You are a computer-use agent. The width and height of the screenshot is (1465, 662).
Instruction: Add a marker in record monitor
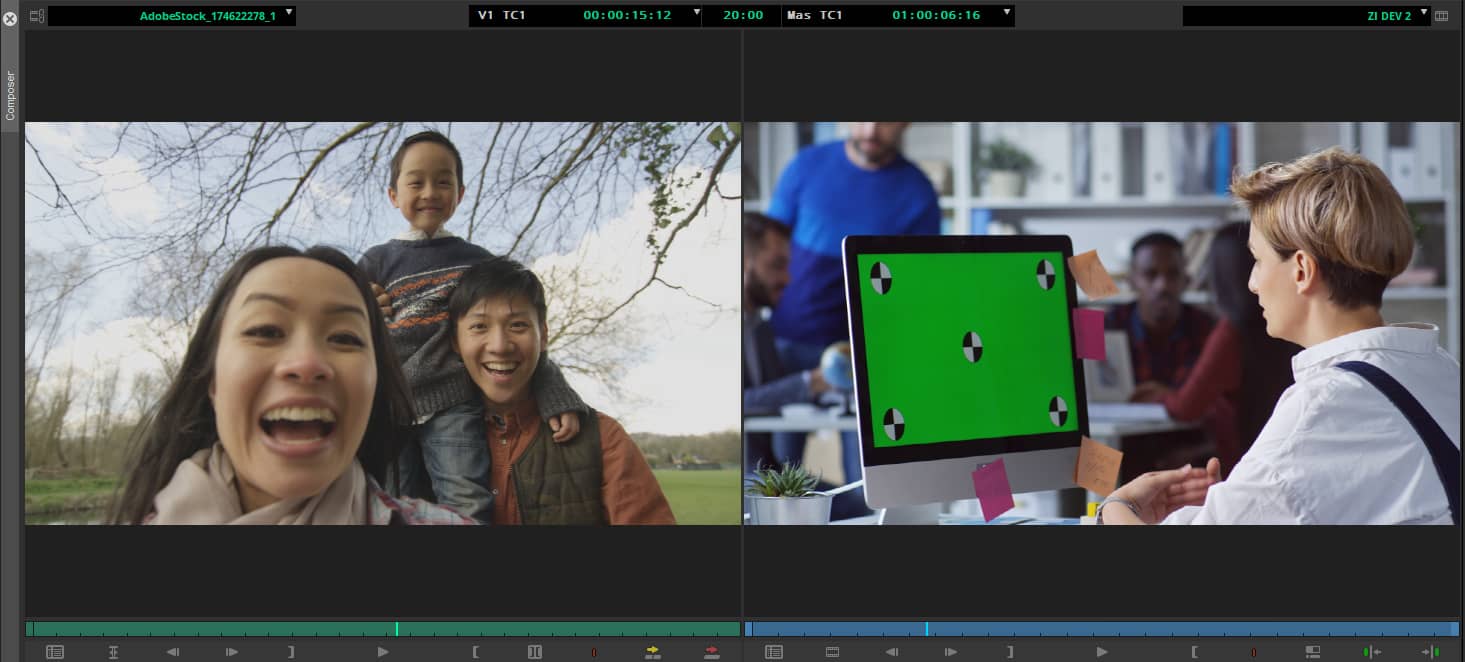tap(1254, 652)
